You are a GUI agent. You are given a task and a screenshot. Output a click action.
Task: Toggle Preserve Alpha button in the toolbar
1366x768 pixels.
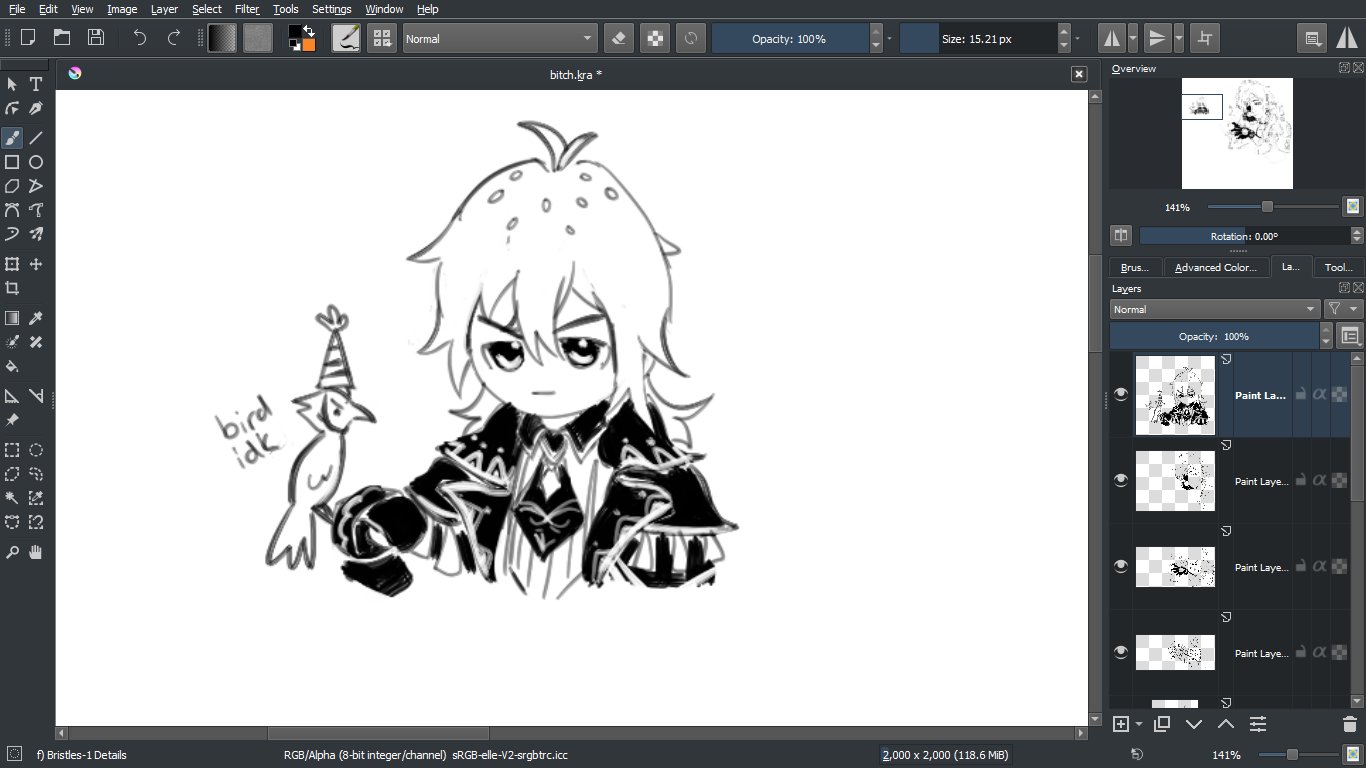tap(654, 39)
